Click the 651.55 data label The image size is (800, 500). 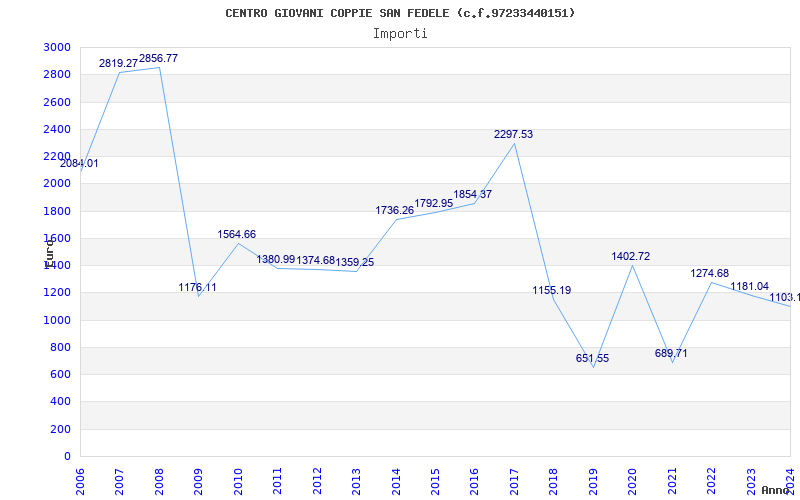(x=592, y=358)
